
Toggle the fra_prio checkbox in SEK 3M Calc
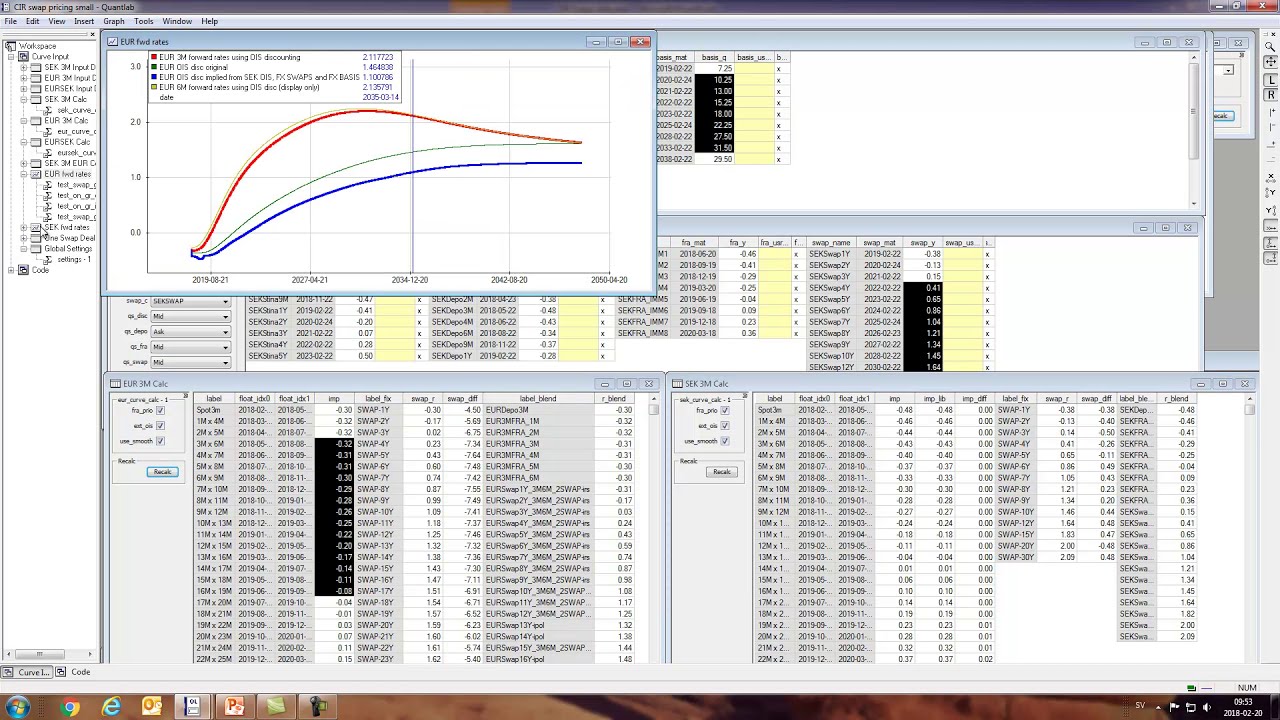click(x=724, y=411)
